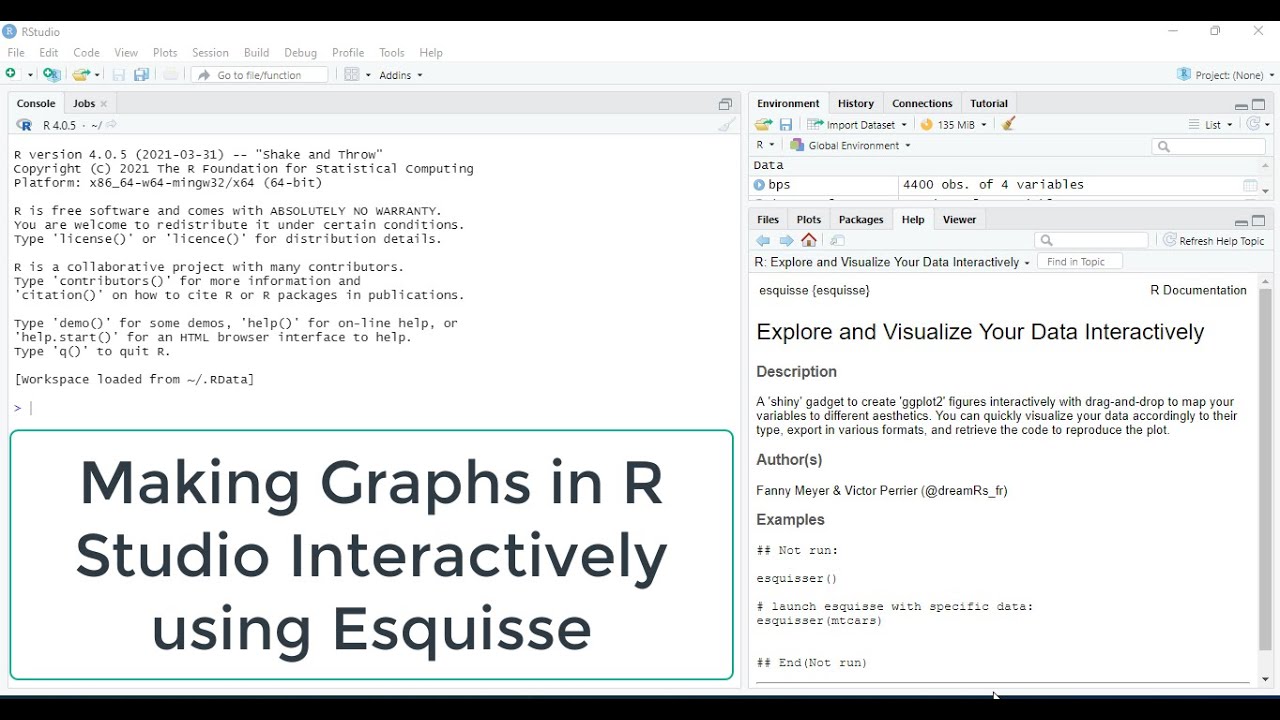This screenshot has width=1280, height=720.
Task: Open the R language dropdown
Action: click(765, 146)
